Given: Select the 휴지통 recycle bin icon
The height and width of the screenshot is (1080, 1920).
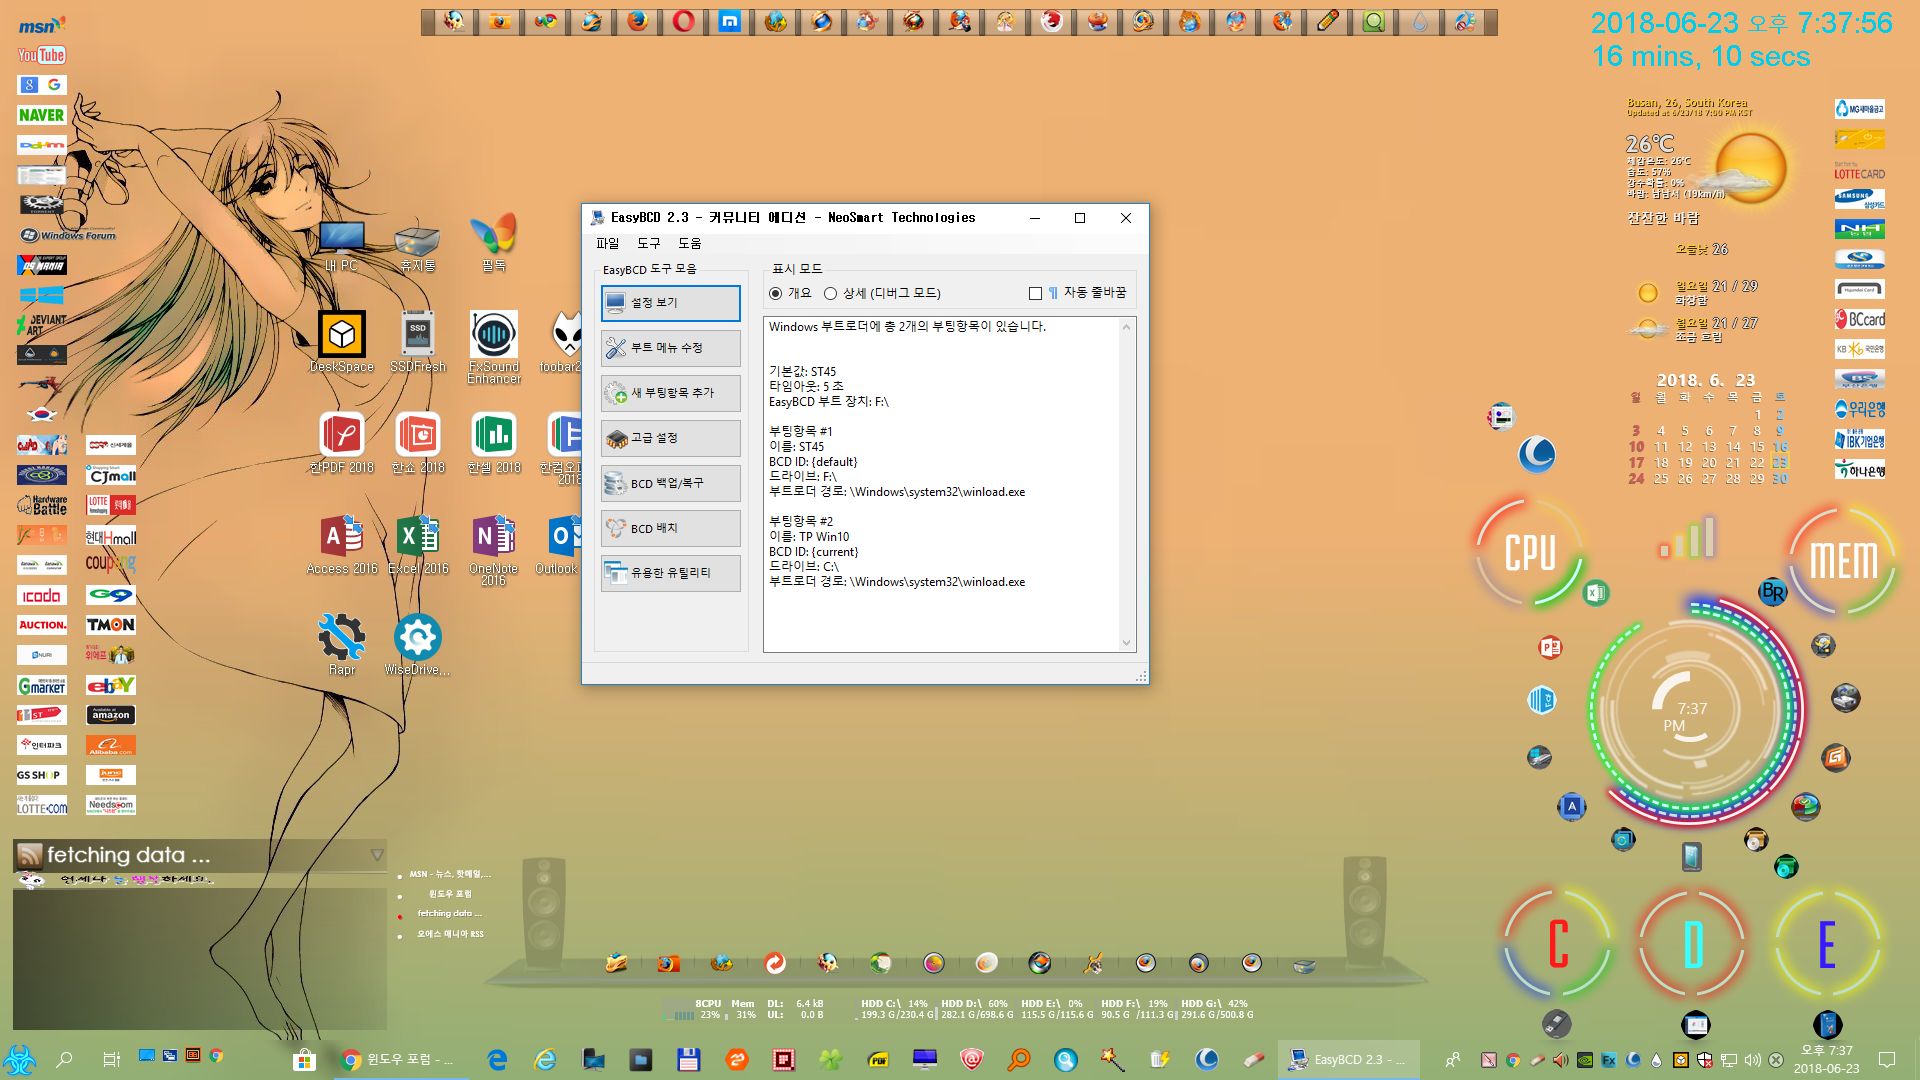Looking at the screenshot, I should 417,246.
